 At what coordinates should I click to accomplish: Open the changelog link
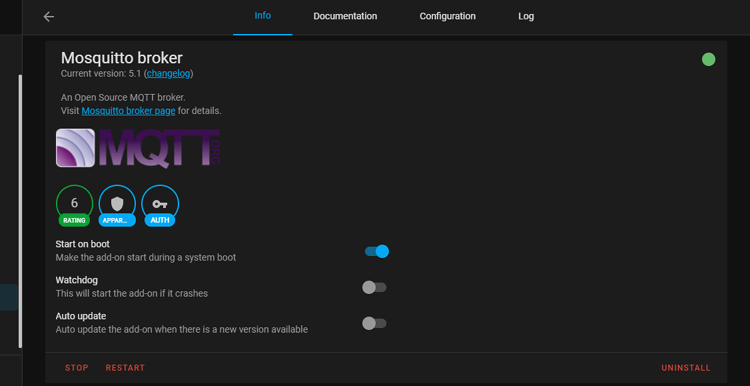point(168,74)
